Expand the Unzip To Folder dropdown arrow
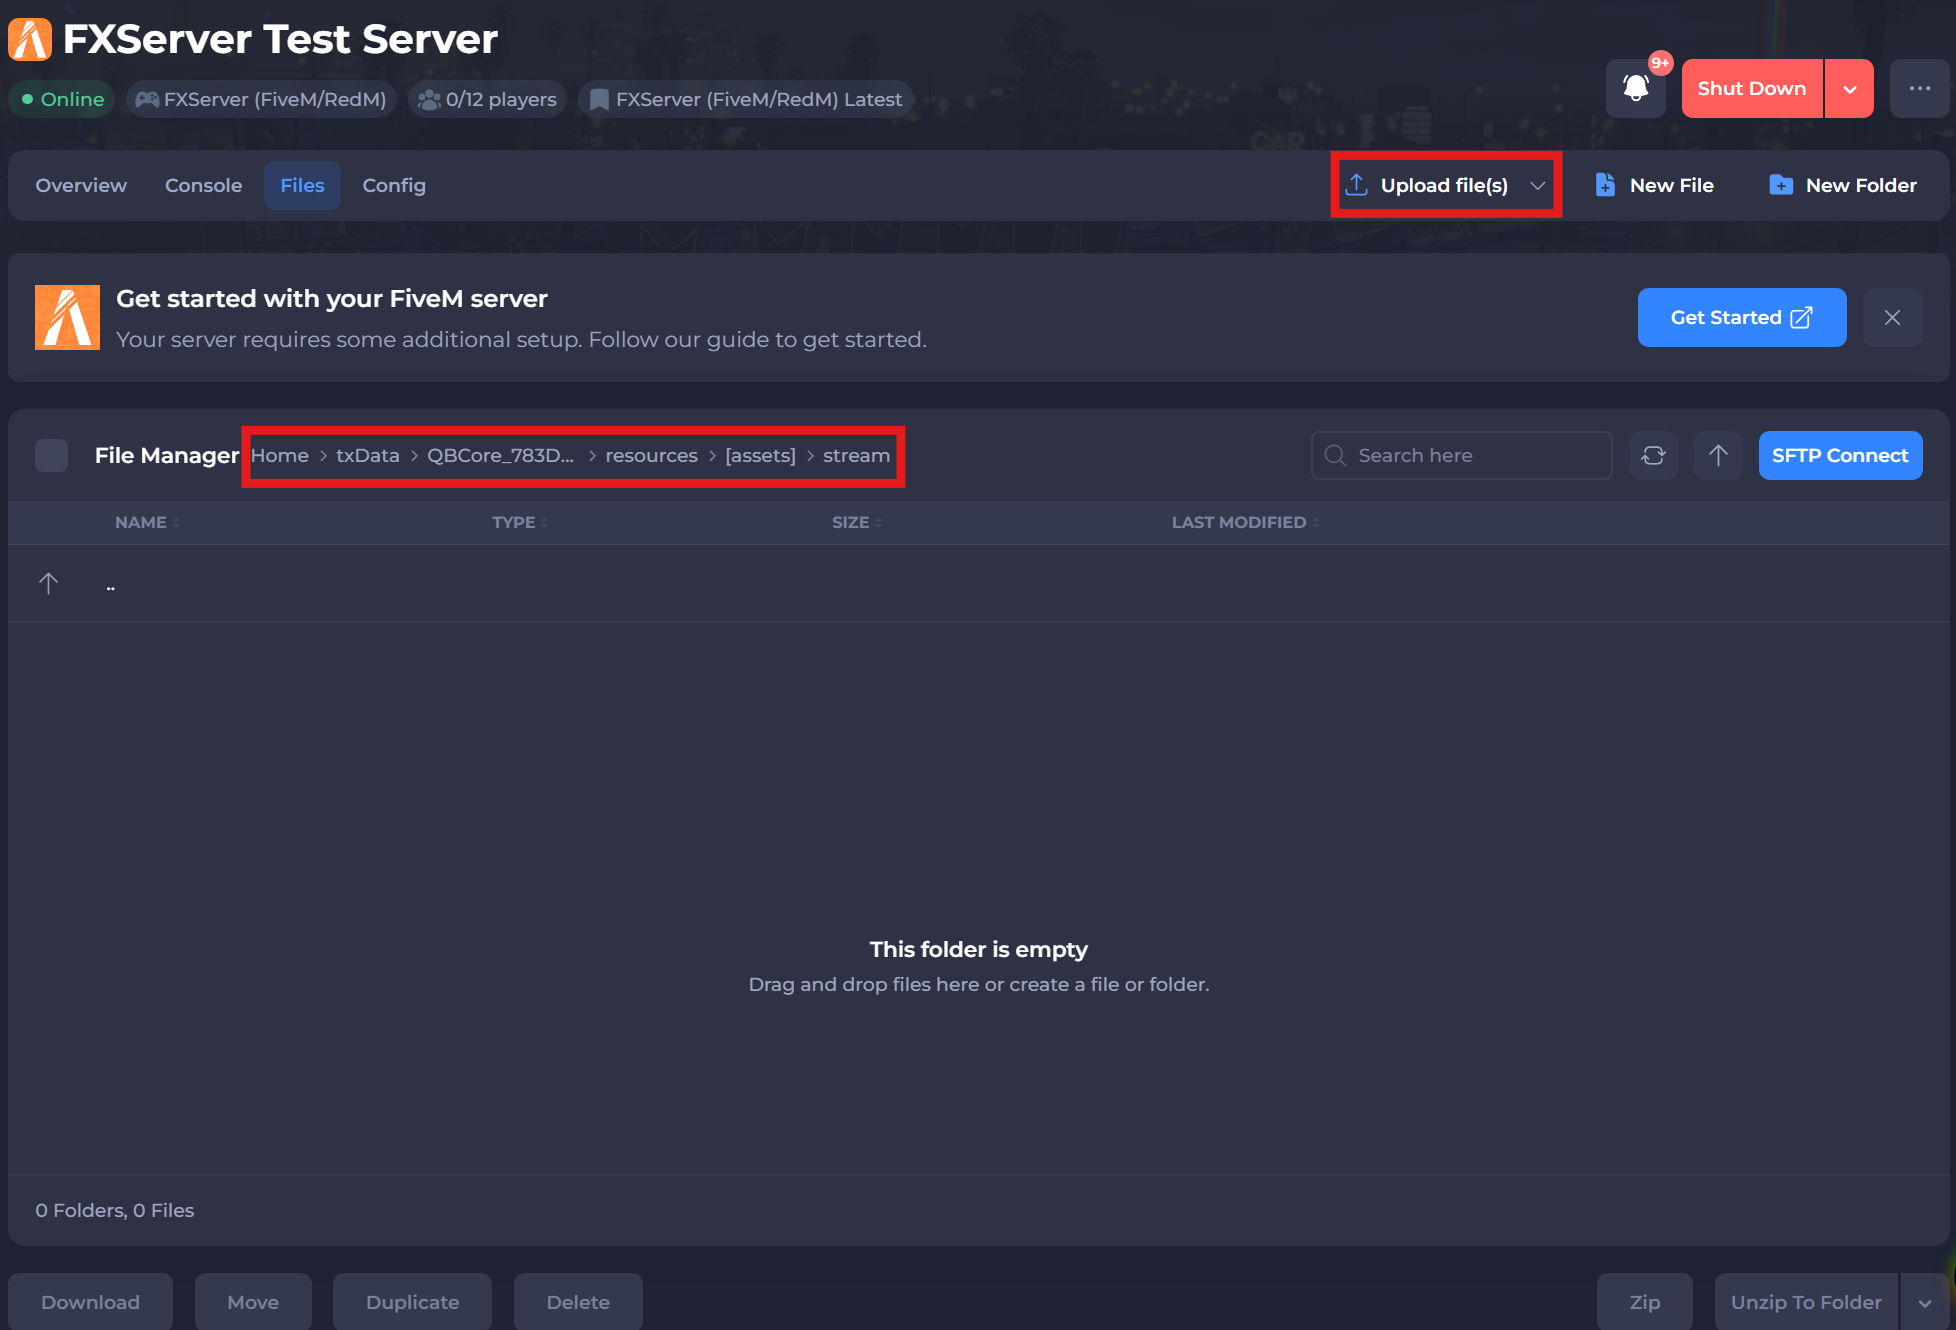The height and width of the screenshot is (1330, 1956). pos(1925,1302)
